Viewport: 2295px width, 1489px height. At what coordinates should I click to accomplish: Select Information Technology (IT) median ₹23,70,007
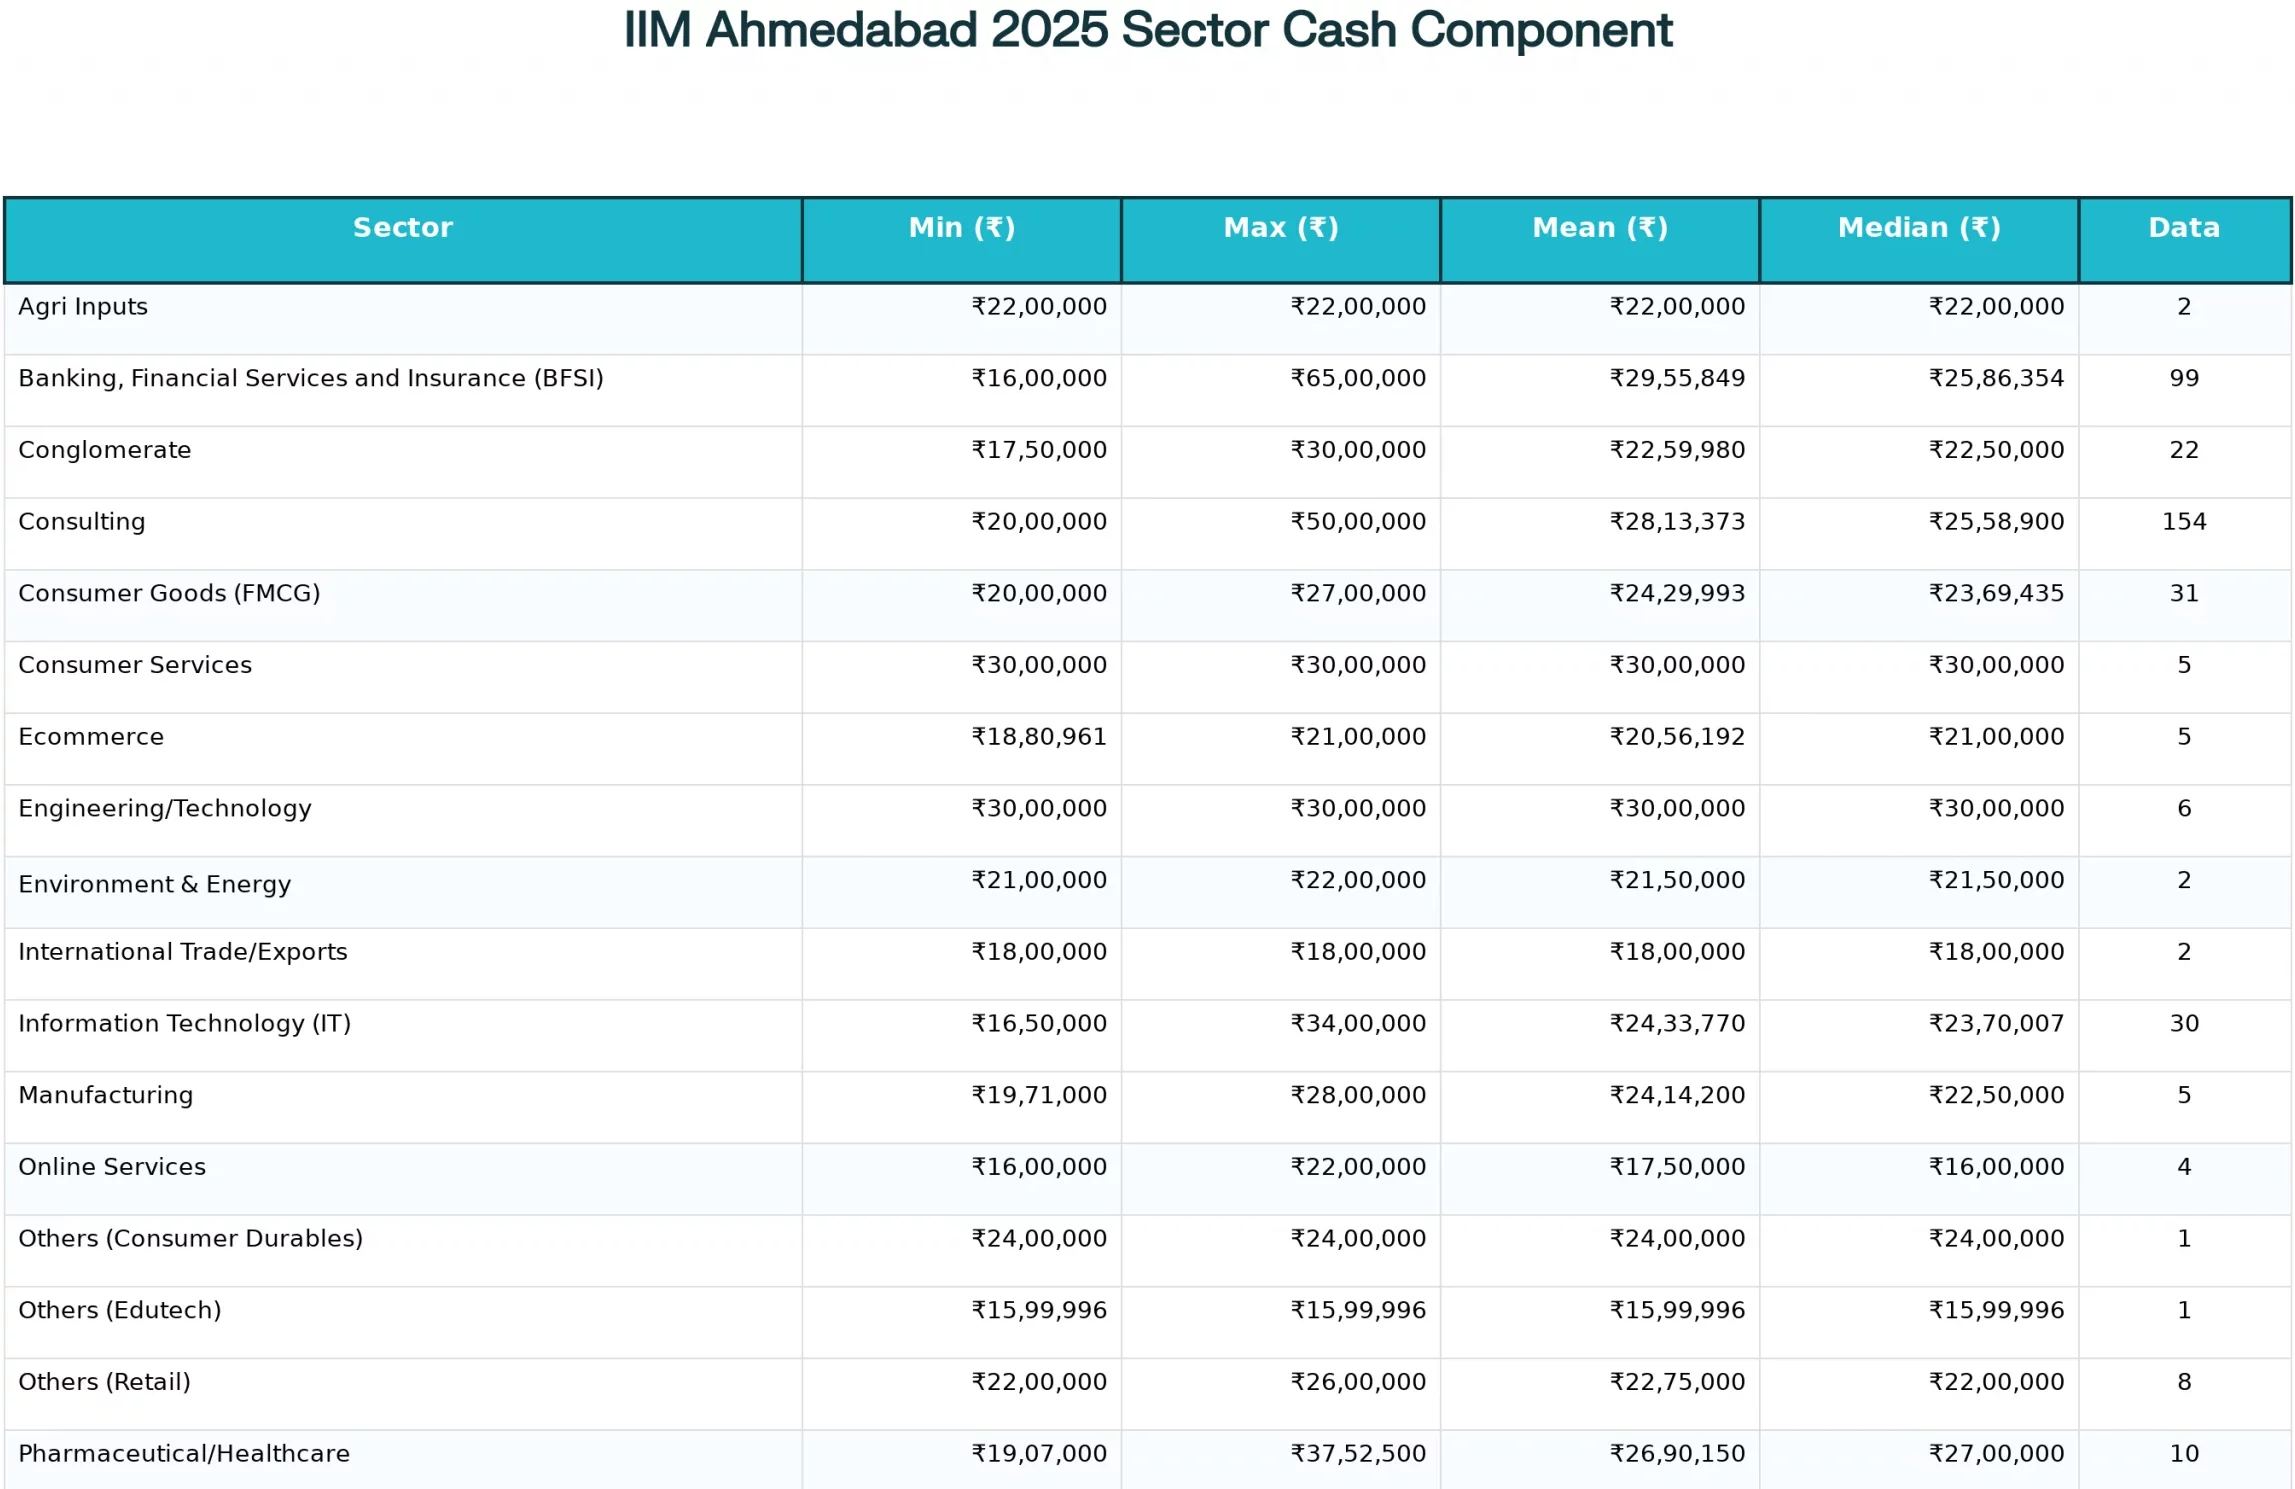coord(1995,1024)
